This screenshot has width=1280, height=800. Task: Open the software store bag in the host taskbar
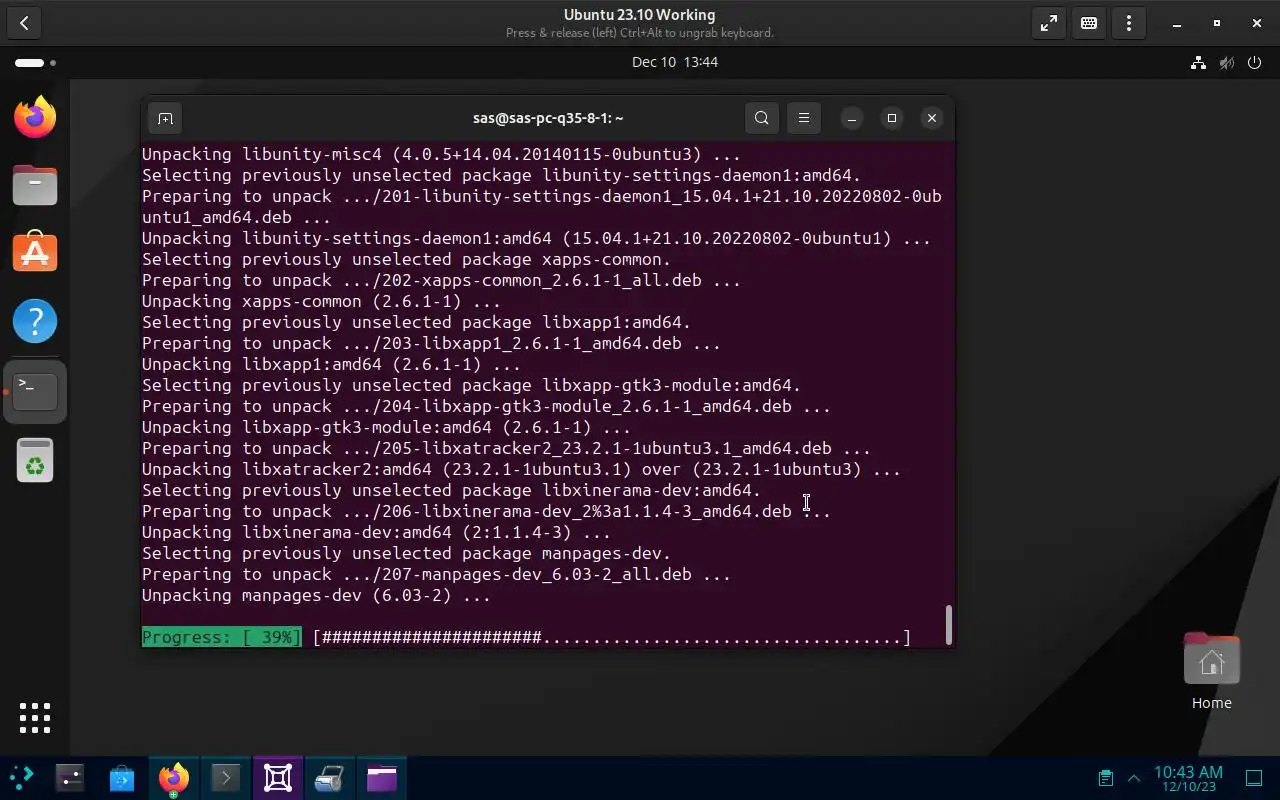click(x=122, y=777)
